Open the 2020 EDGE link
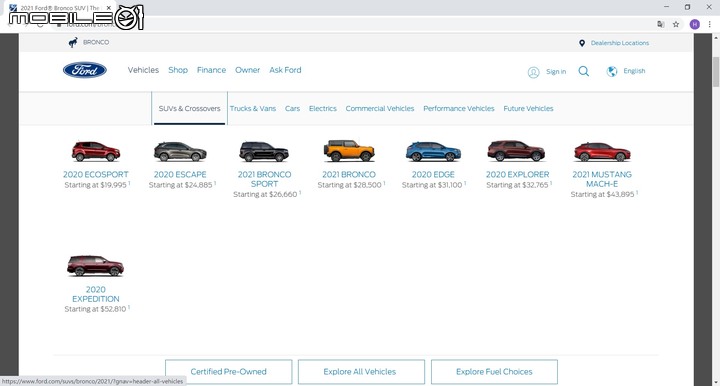Screen dimensions: 720x386 coord(433,174)
